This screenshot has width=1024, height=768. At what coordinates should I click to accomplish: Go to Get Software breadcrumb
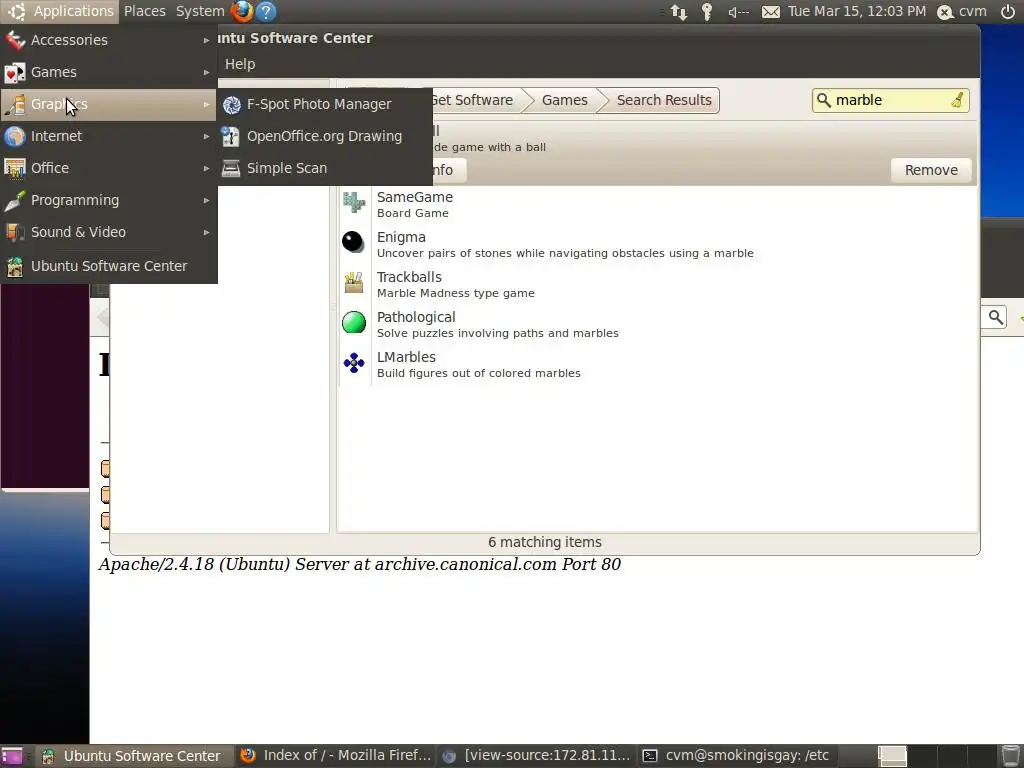coord(475,100)
